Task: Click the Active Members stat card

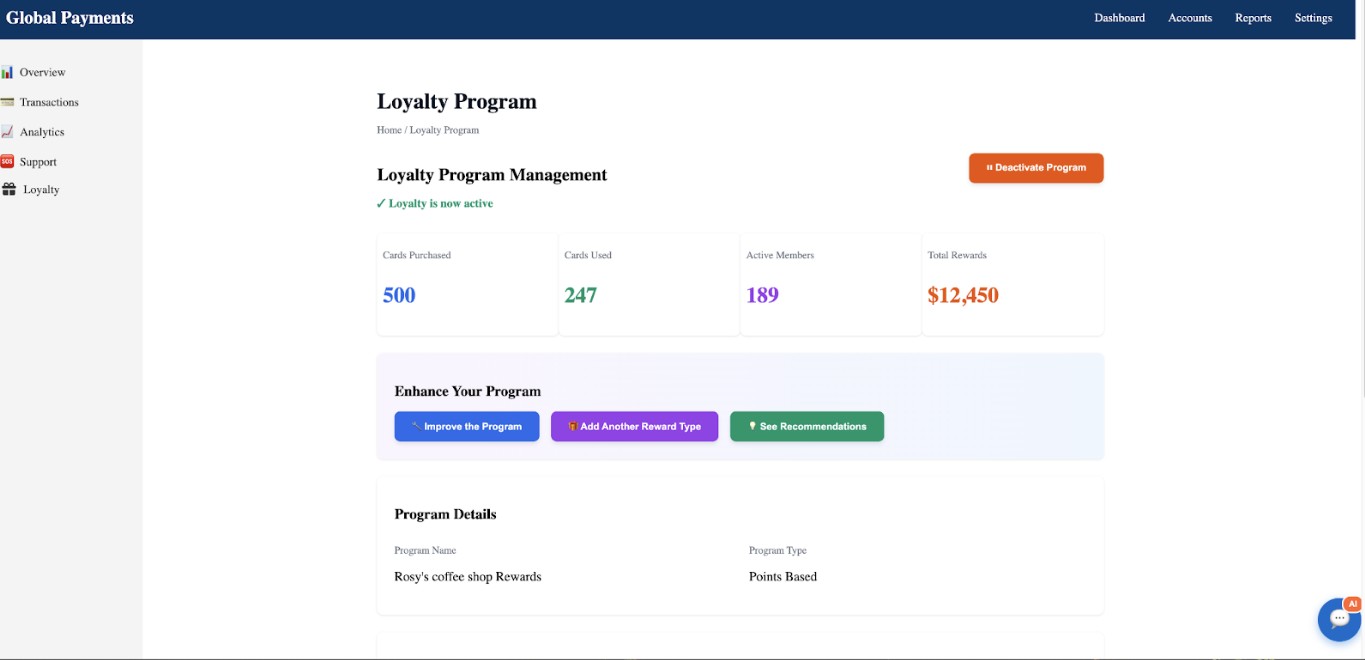Action: pyautogui.click(x=830, y=285)
